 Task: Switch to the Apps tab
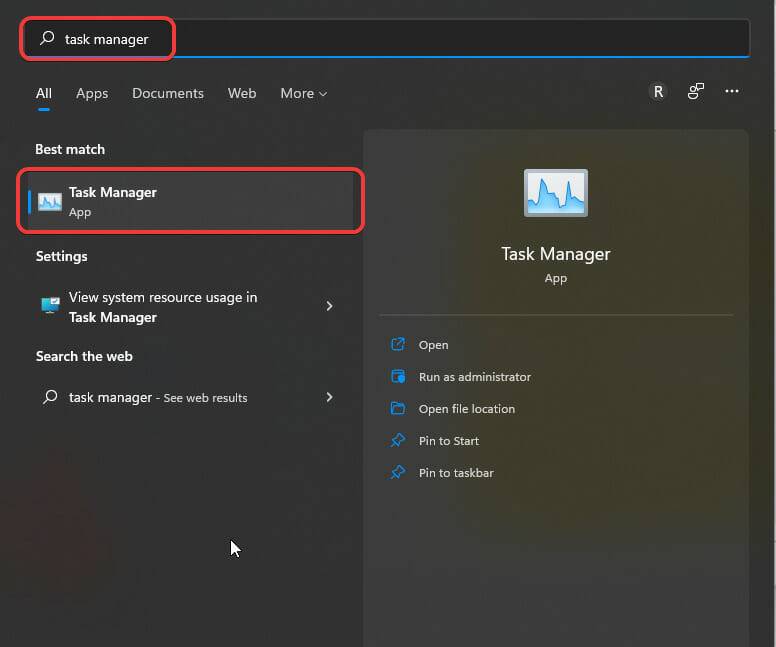point(92,93)
